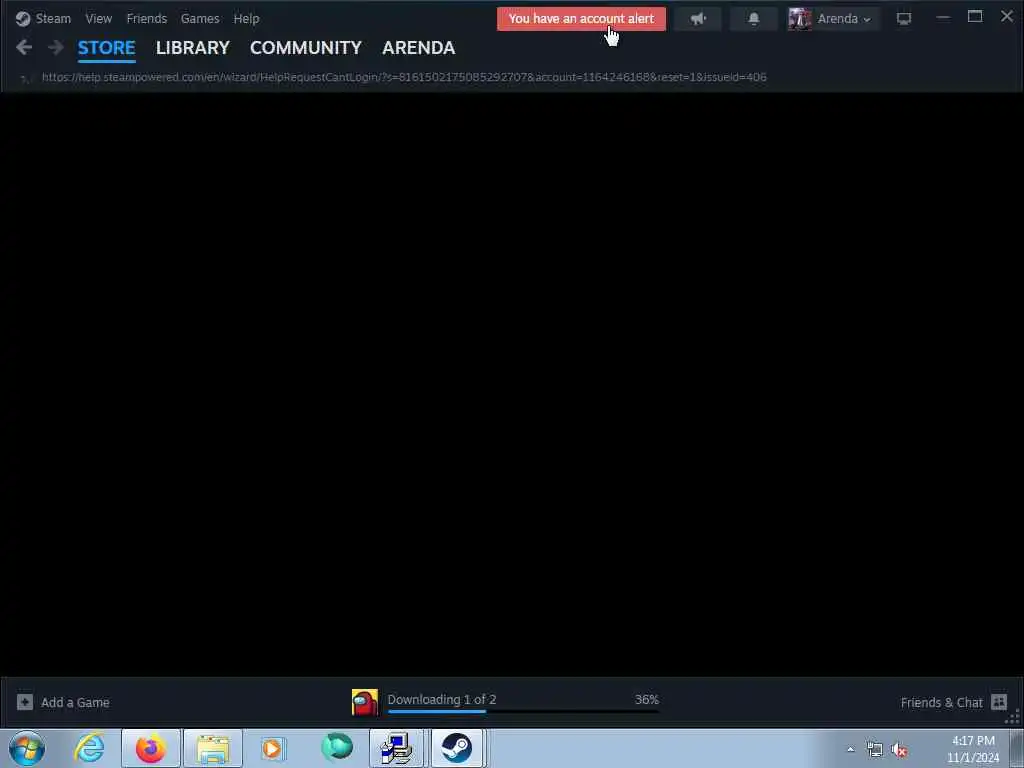Open notifications bell icon
The image size is (1024, 768).
click(x=754, y=19)
